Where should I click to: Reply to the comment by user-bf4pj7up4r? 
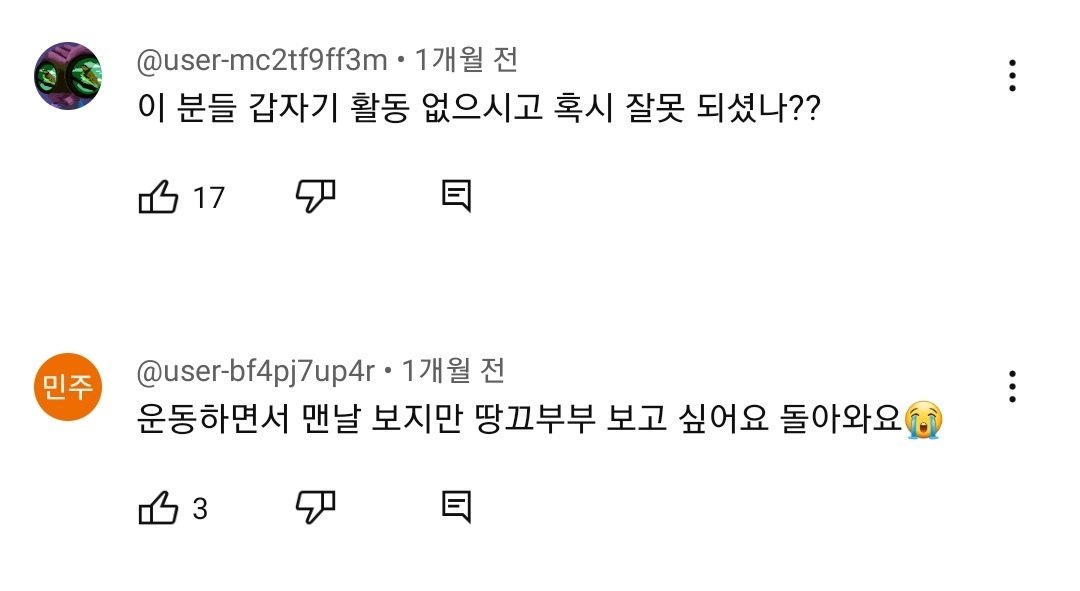tap(456, 508)
